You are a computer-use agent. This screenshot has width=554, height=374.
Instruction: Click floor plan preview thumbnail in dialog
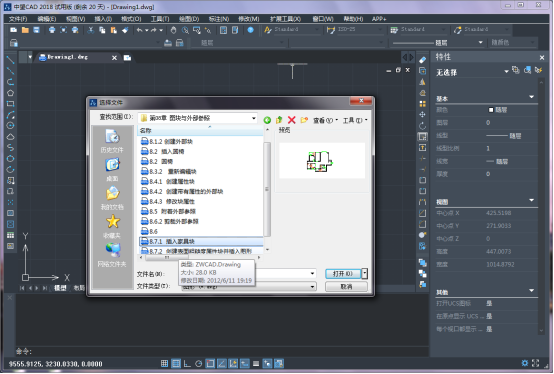(x=322, y=161)
